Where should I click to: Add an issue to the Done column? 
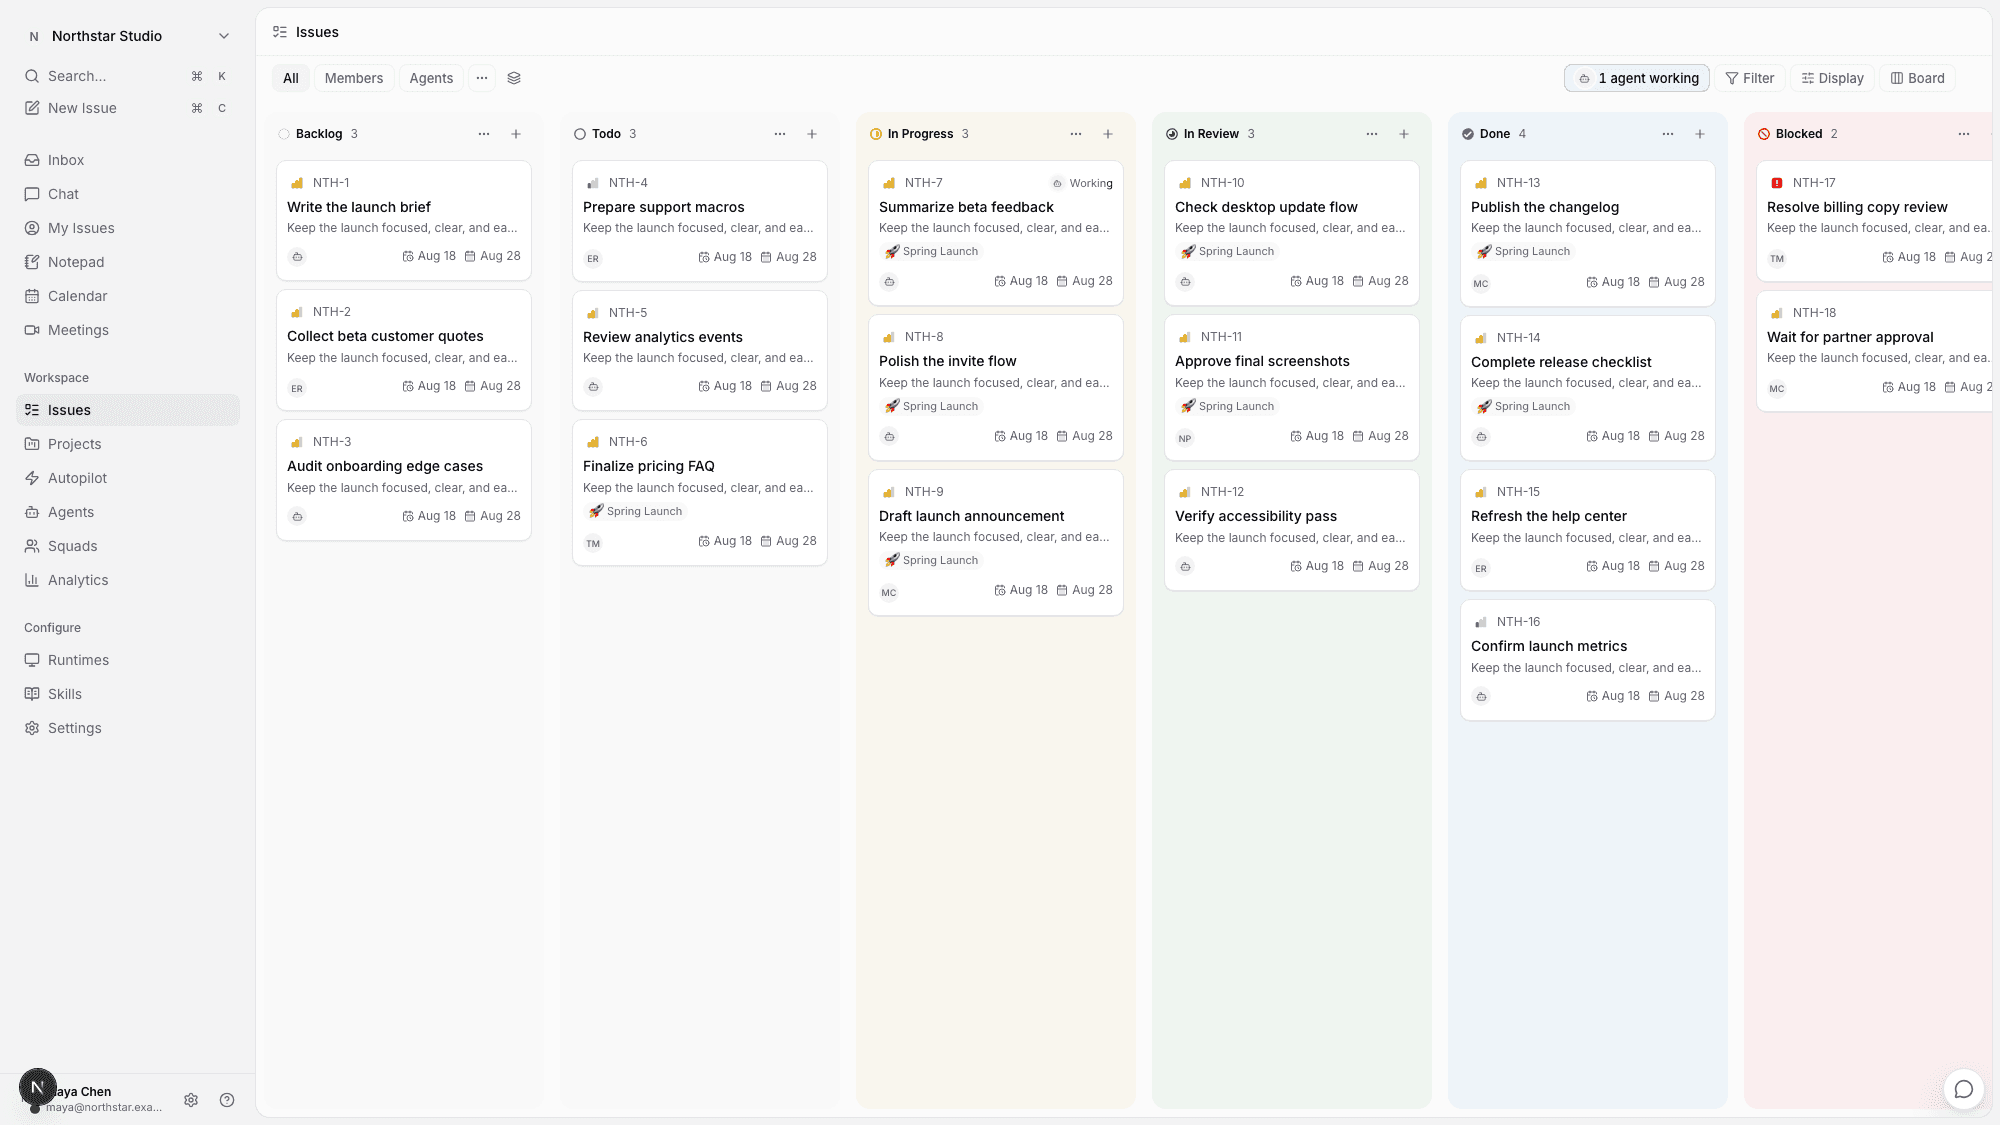1700,134
